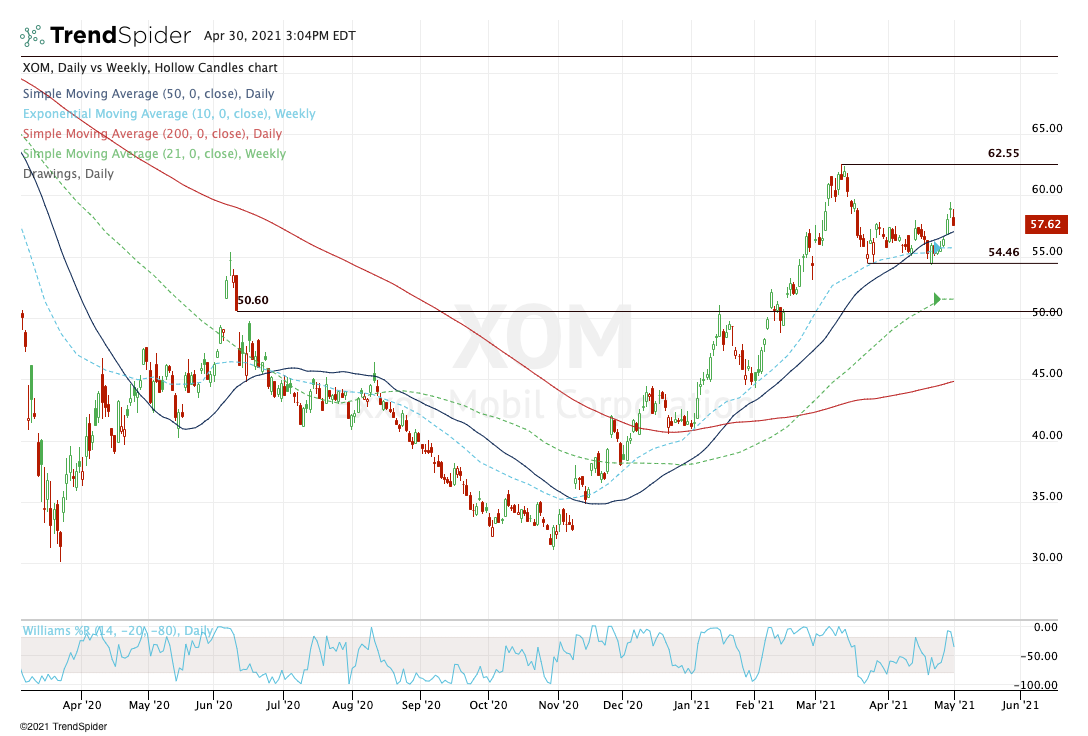The image size is (1088, 736).
Task: Click the Jun '21 date axis label
Action: 1021,705
